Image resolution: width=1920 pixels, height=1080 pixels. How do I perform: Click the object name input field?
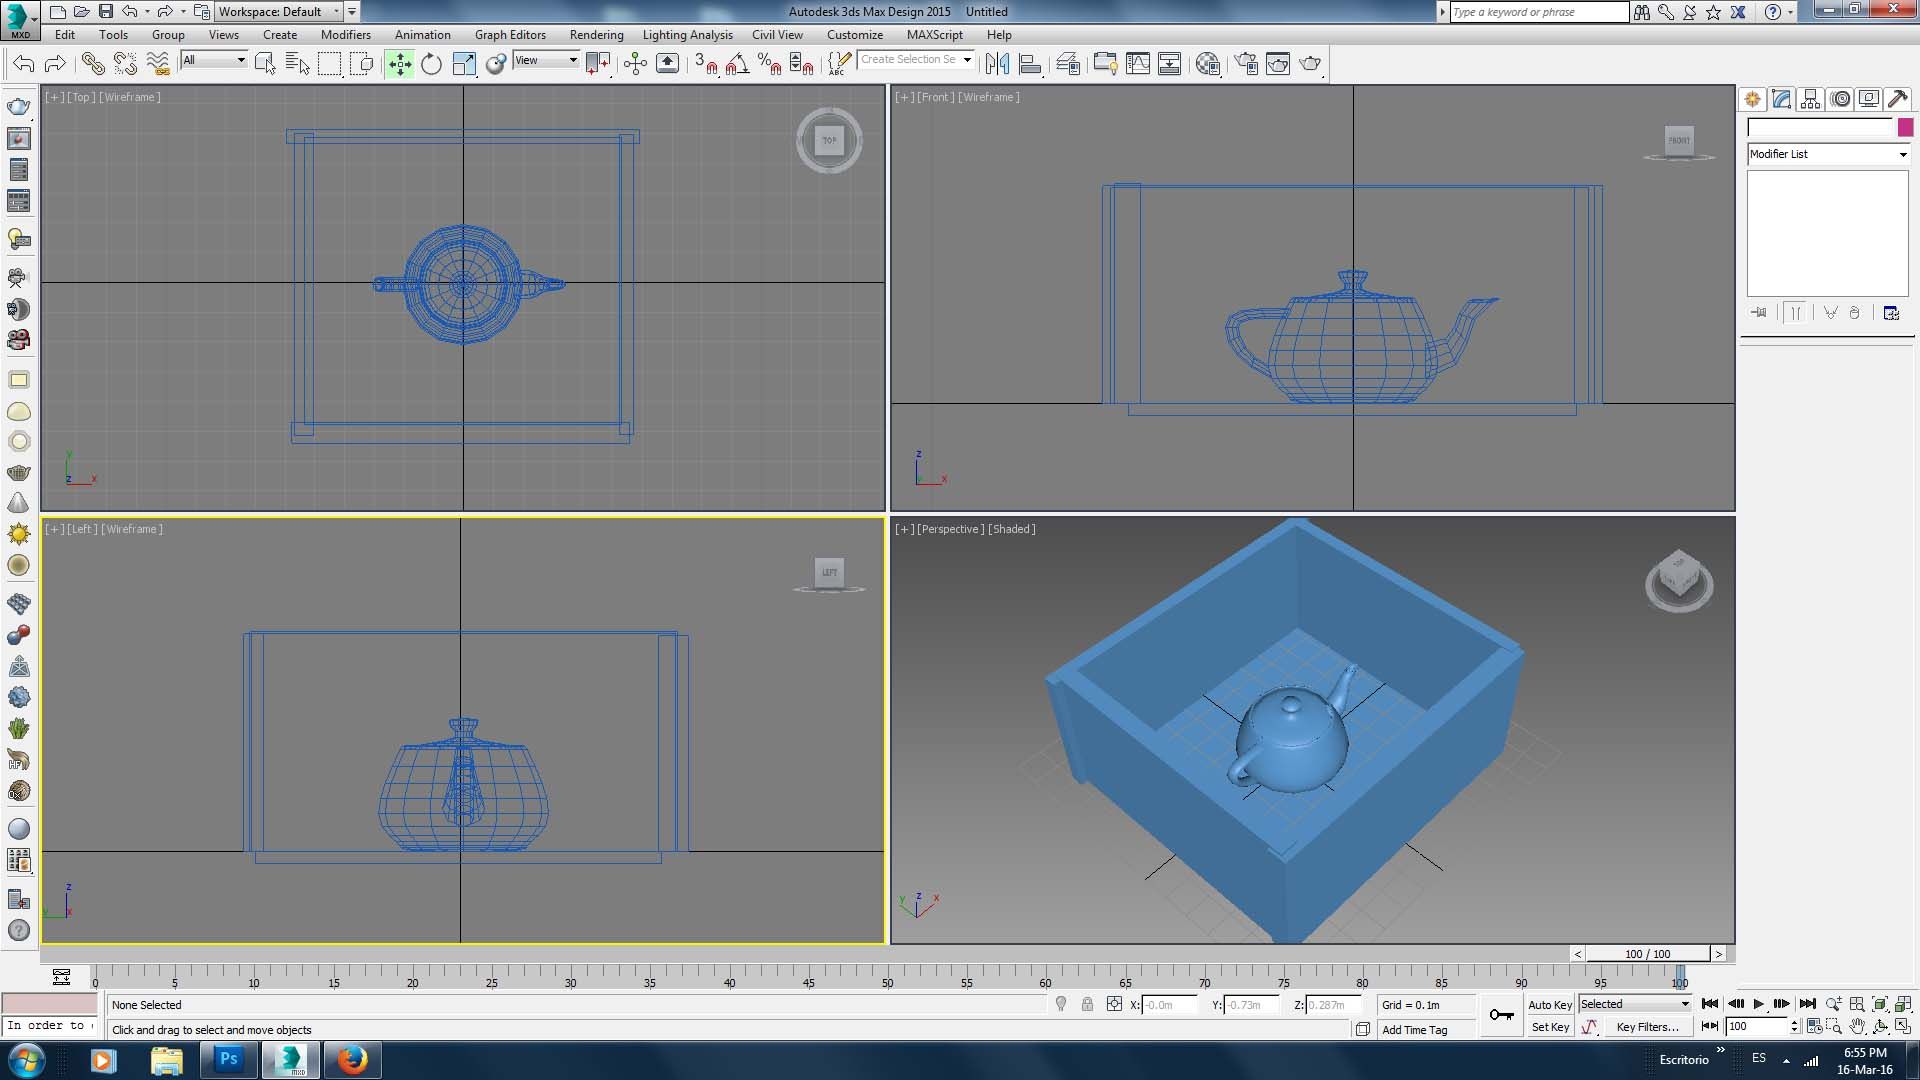pyautogui.click(x=1820, y=127)
